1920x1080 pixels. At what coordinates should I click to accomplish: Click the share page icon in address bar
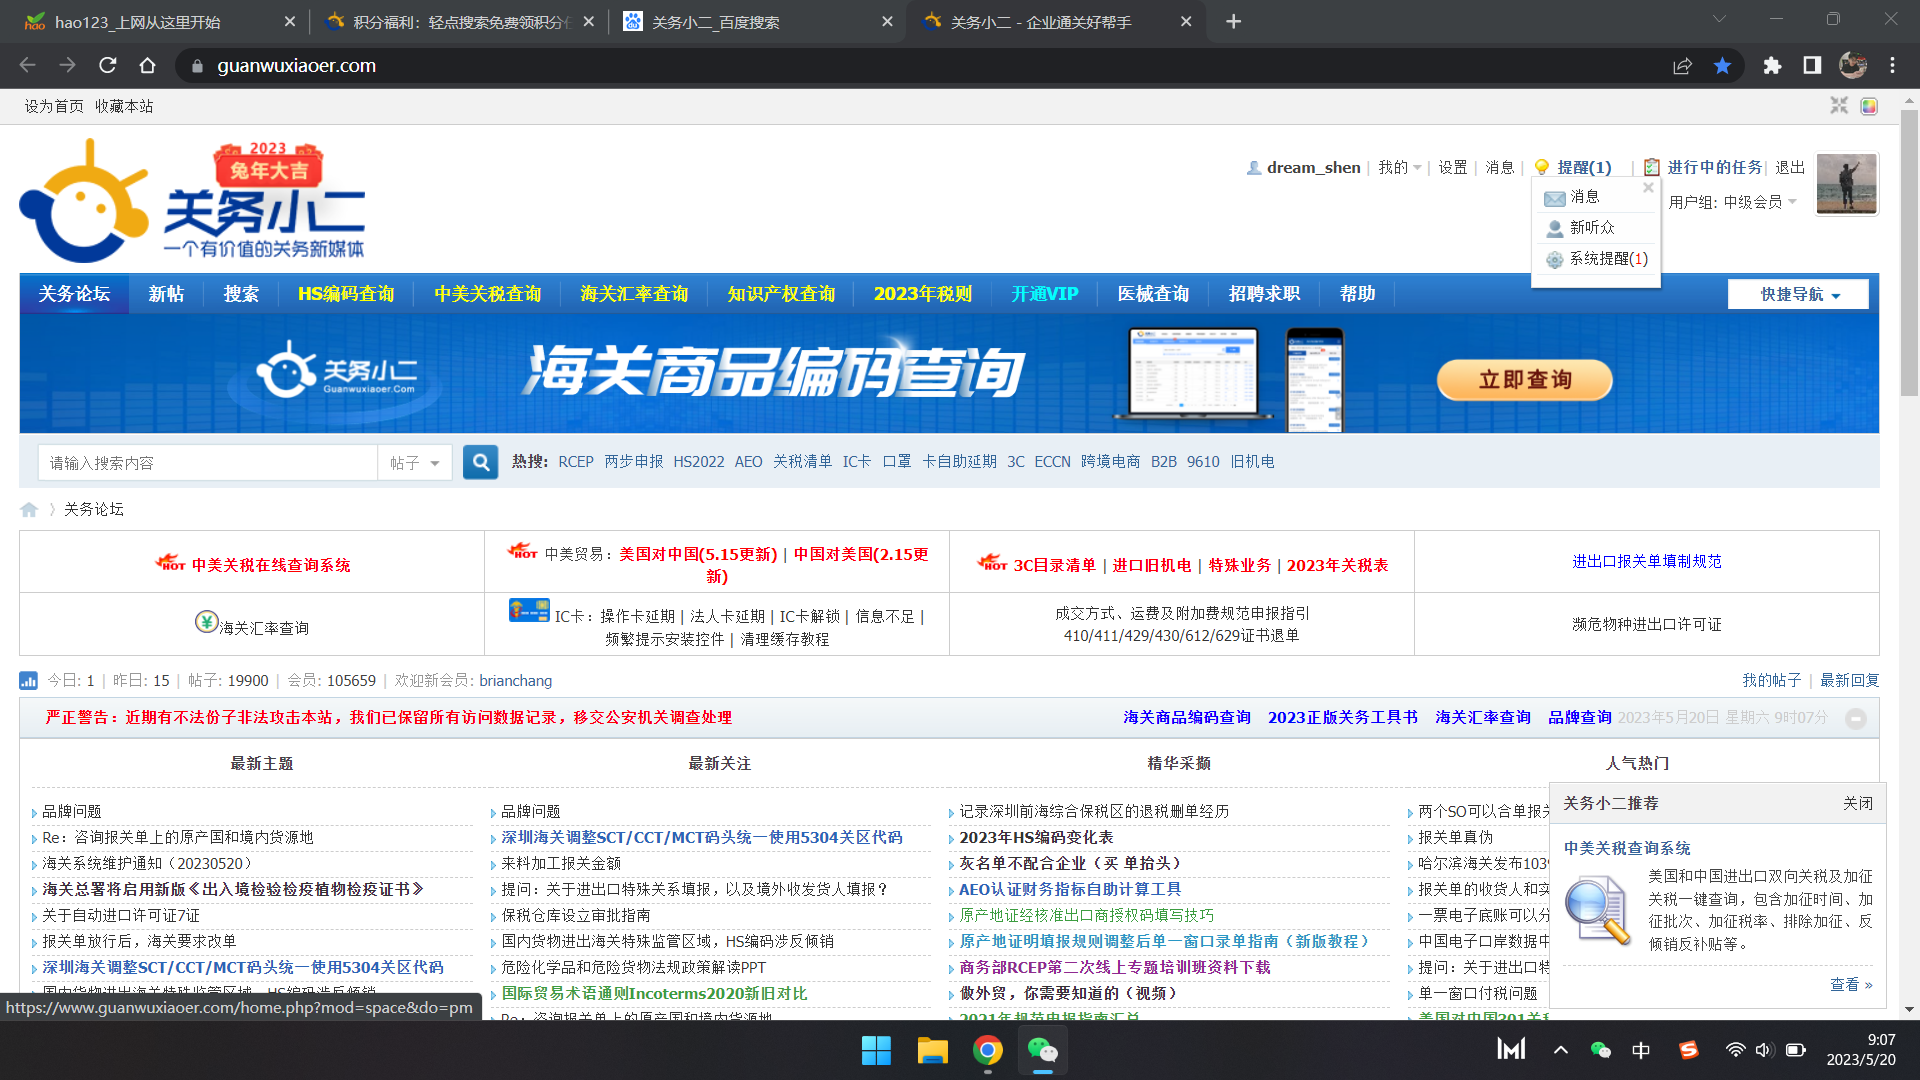(x=1682, y=65)
